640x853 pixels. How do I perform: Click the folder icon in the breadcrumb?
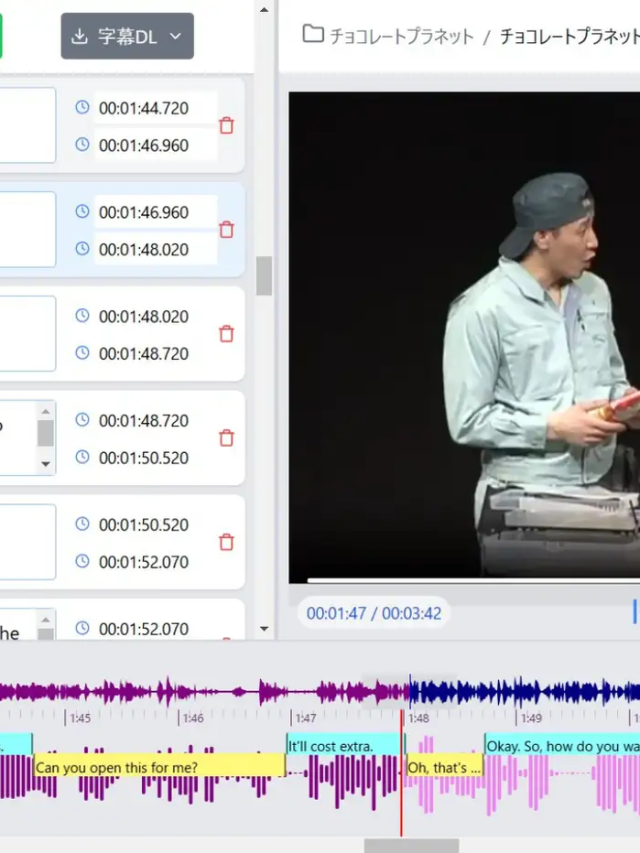click(313, 35)
